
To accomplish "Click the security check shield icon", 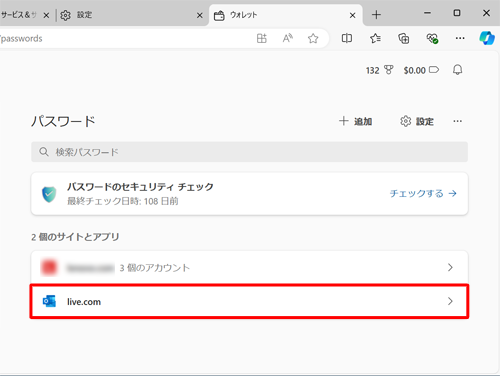I will click(49, 194).
